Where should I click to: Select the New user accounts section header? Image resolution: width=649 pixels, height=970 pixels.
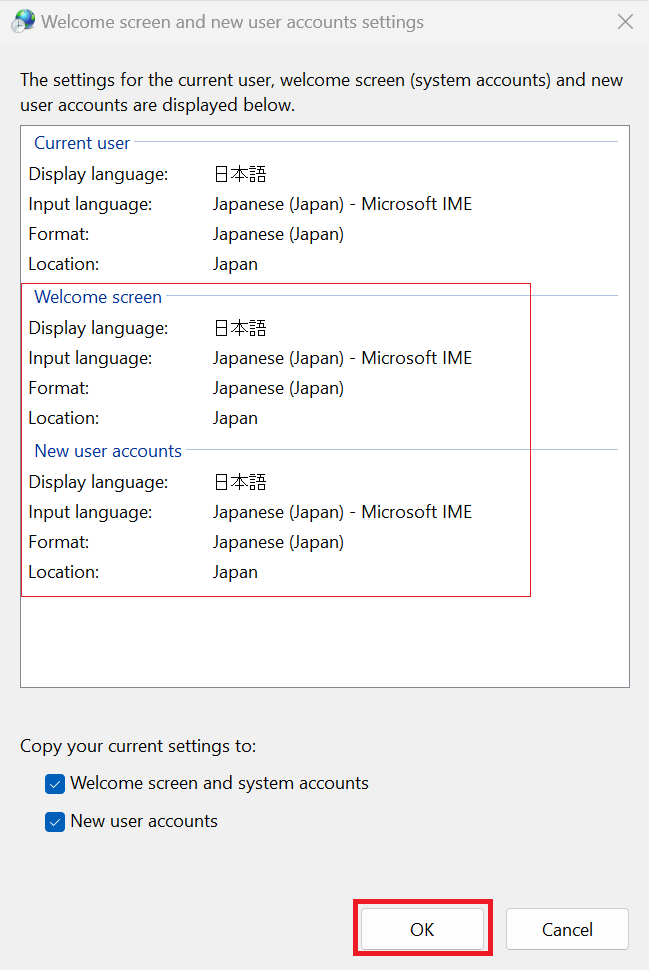[x=107, y=451]
